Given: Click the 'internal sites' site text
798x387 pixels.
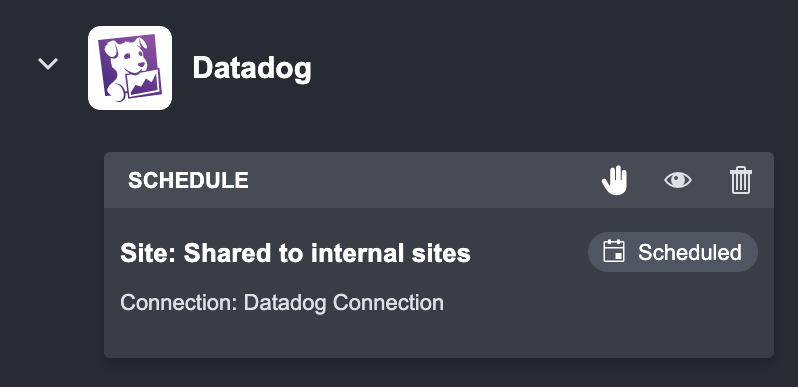Looking at the screenshot, I should (x=390, y=253).
